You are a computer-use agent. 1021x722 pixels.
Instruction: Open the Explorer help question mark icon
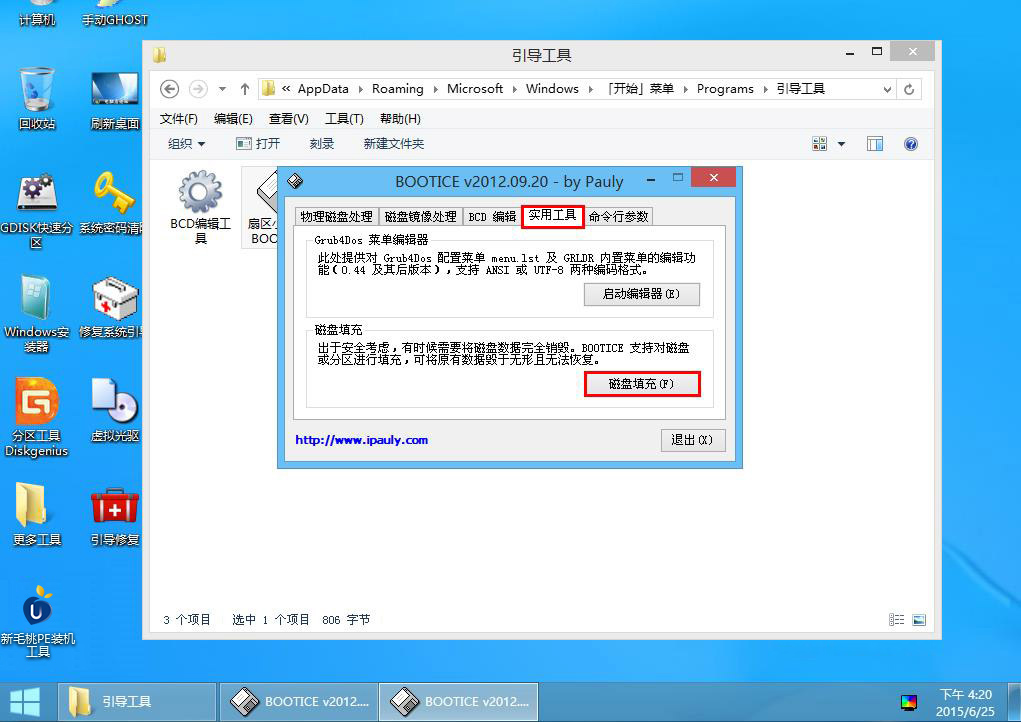[x=911, y=144]
